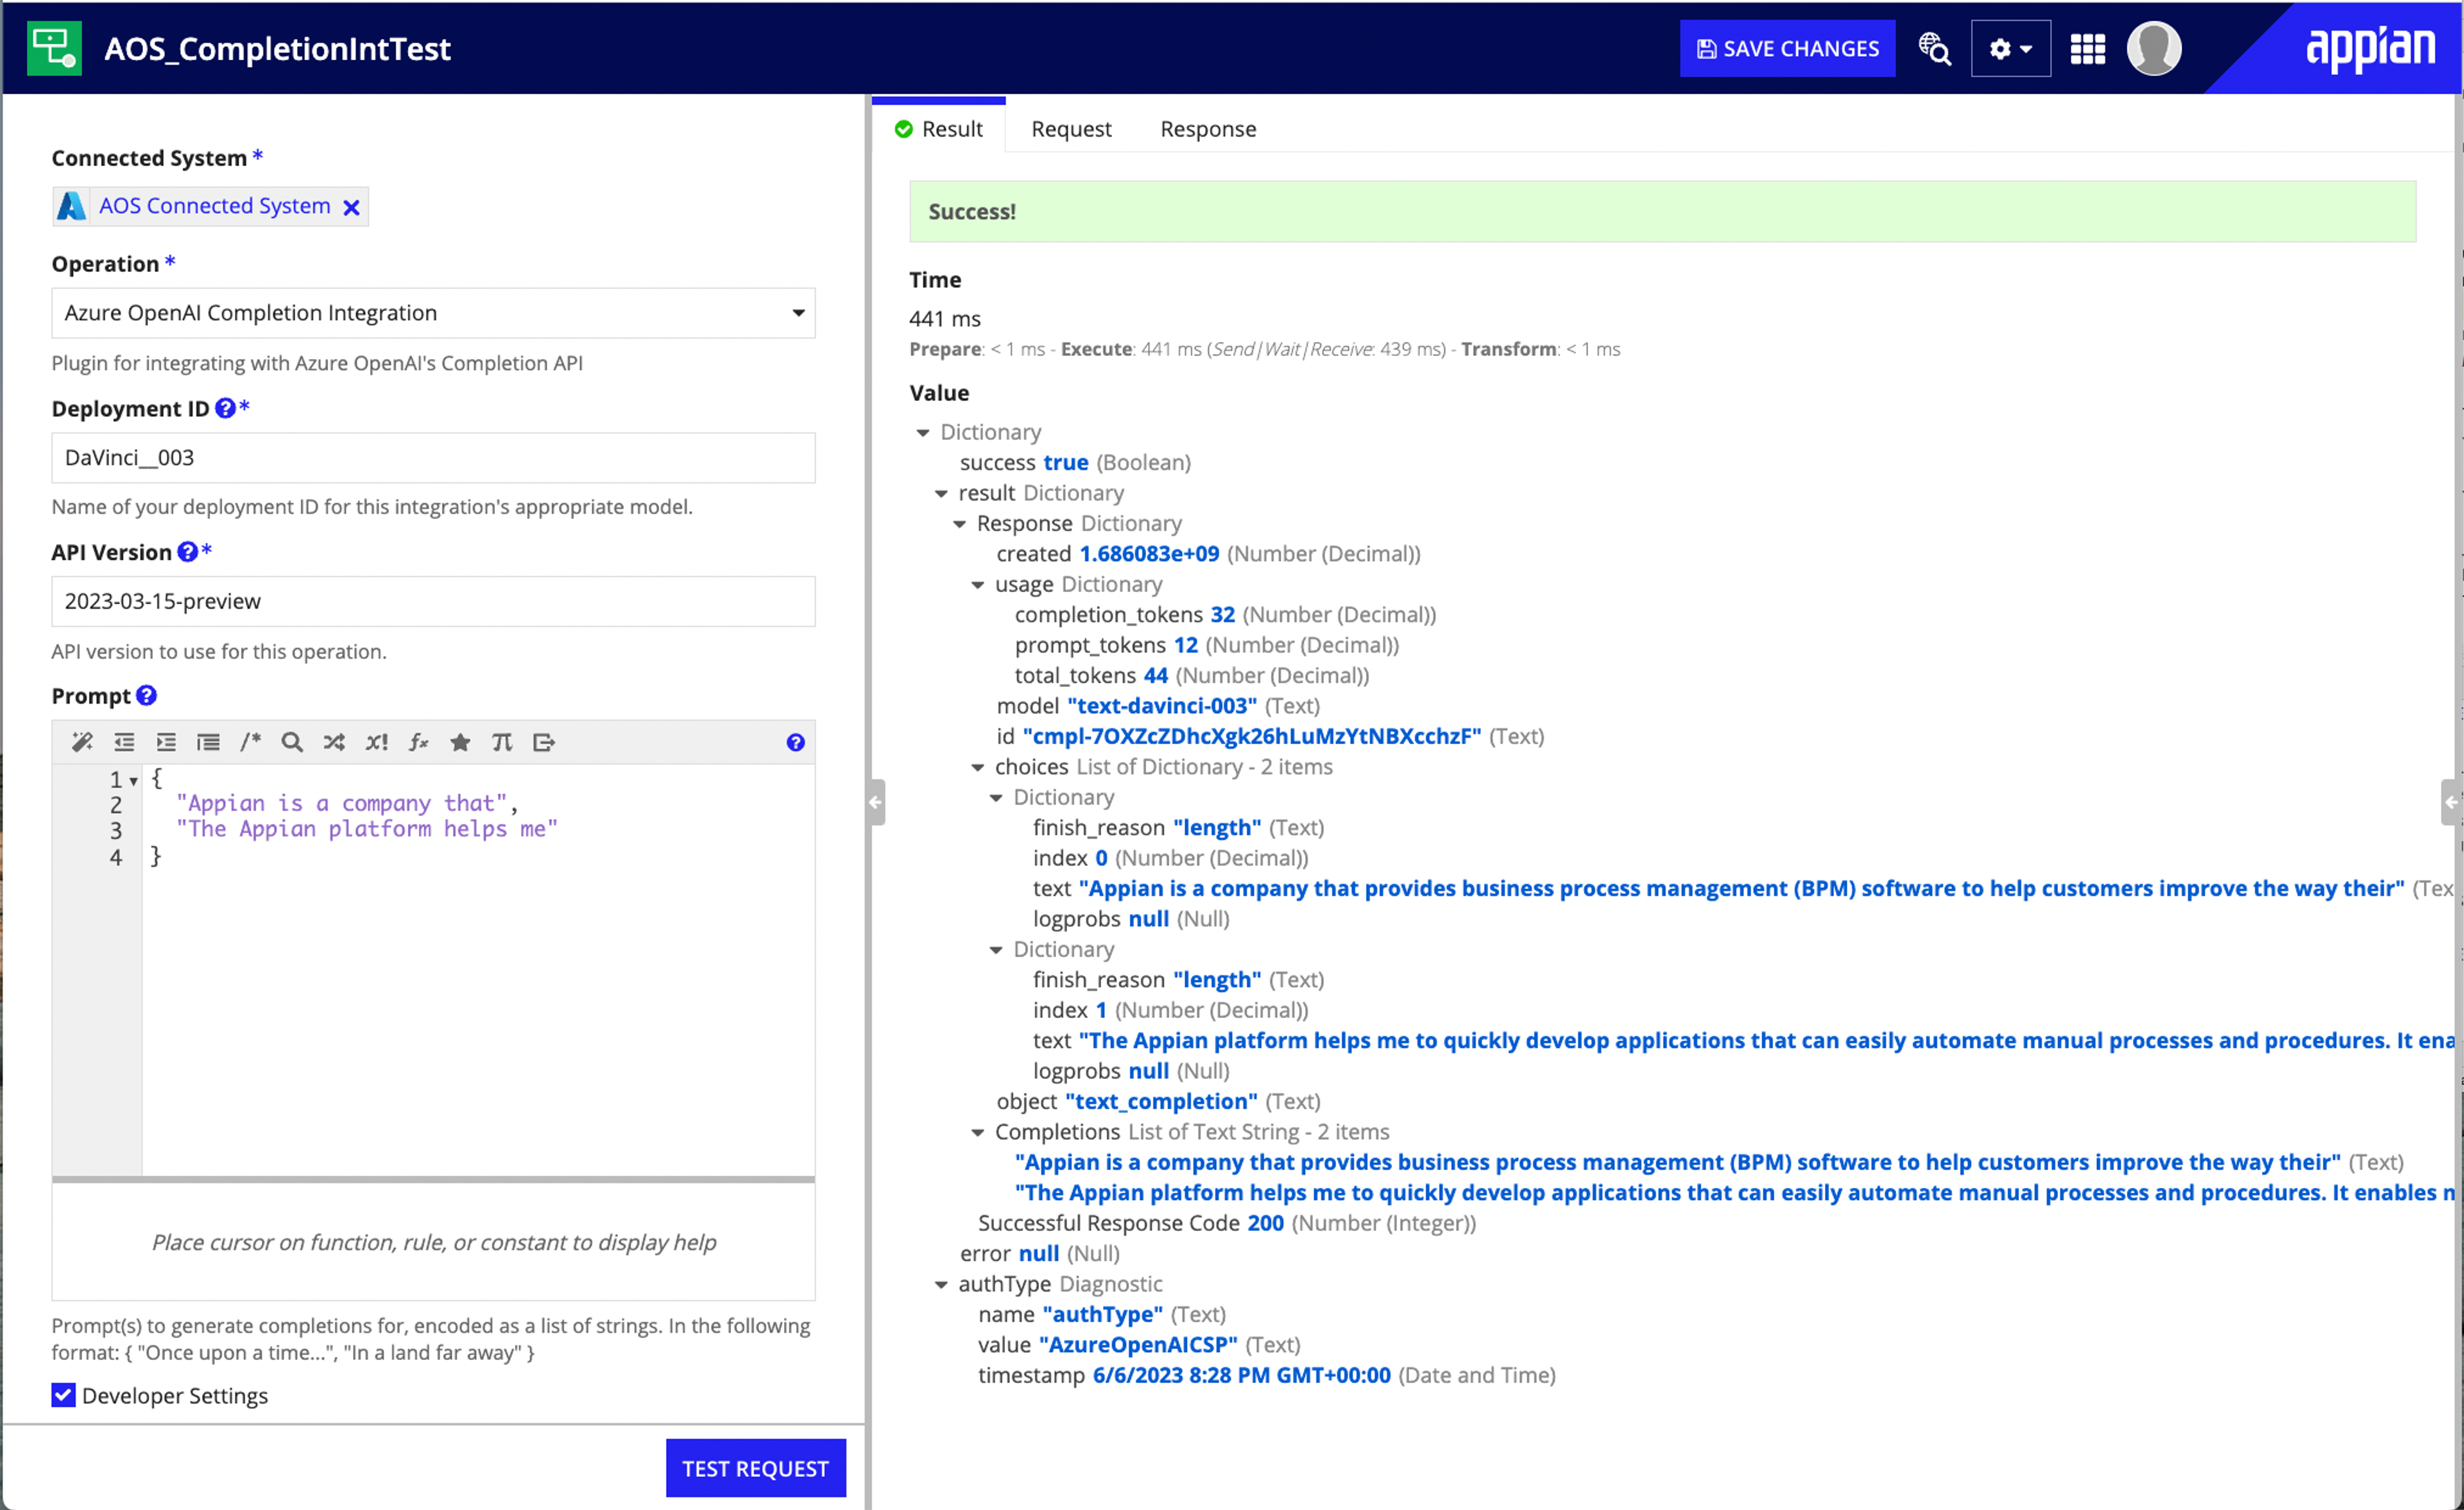
Task: Collapse the choices list node
Action: point(977,767)
